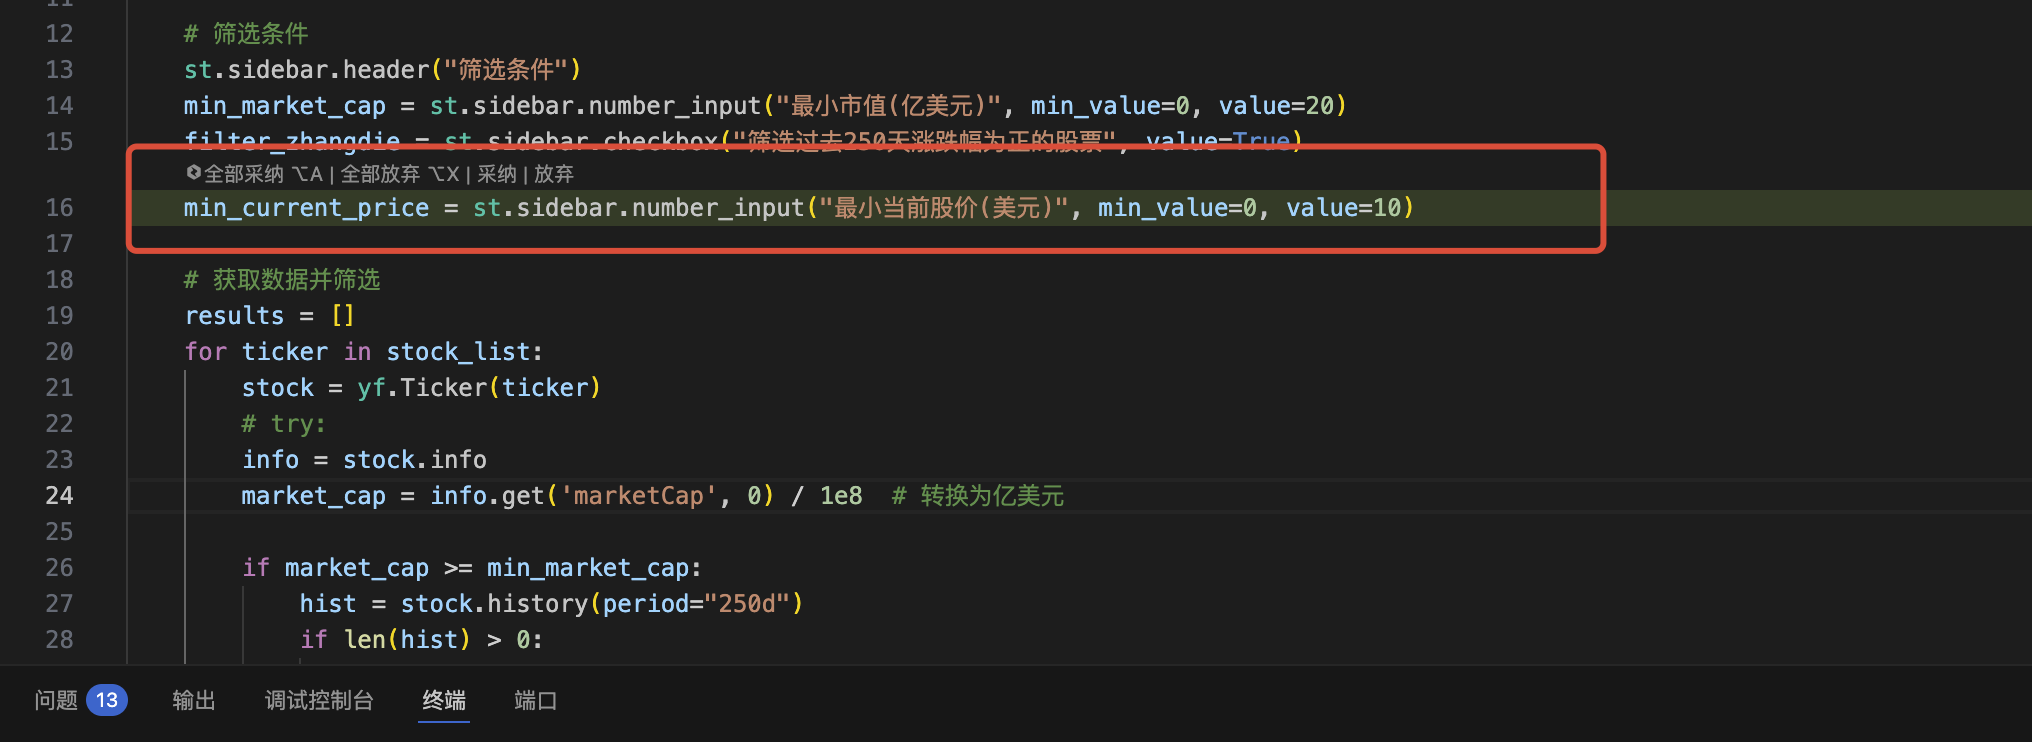The width and height of the screenshot is (2032, 742).
Task: Click the problems count badge showing 13
Action: click(107, 700)
